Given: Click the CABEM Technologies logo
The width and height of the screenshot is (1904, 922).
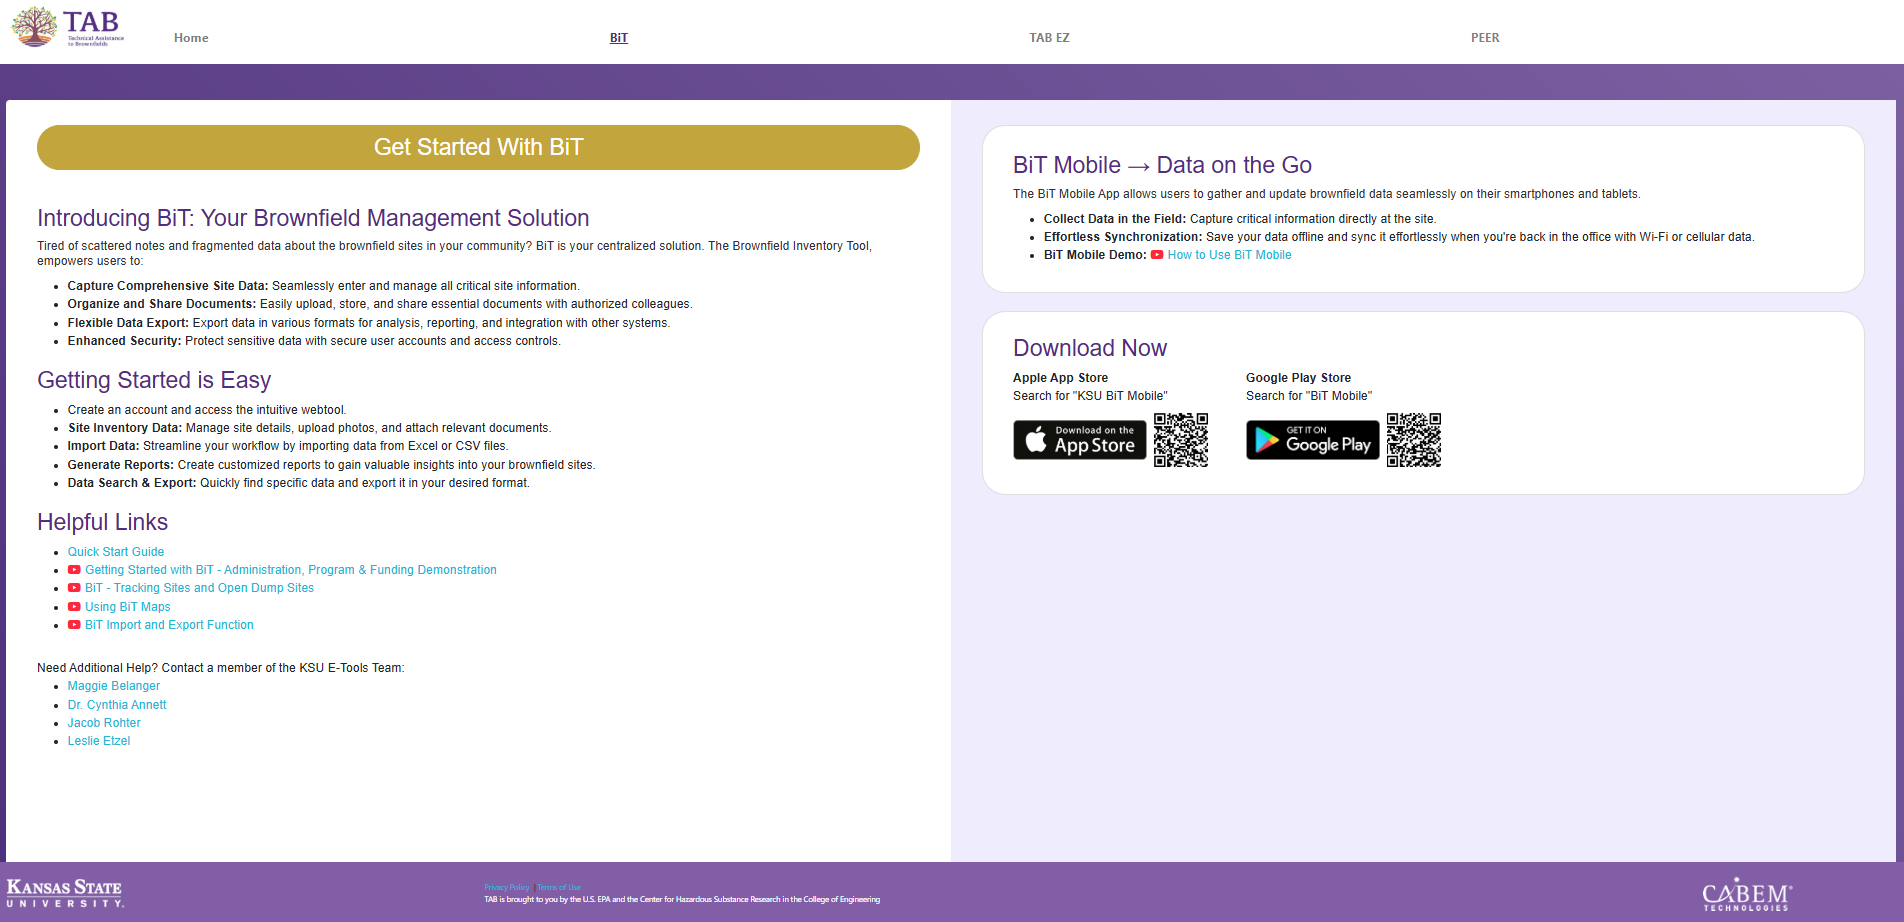Looking at the screenshot, I should 1746,892.
